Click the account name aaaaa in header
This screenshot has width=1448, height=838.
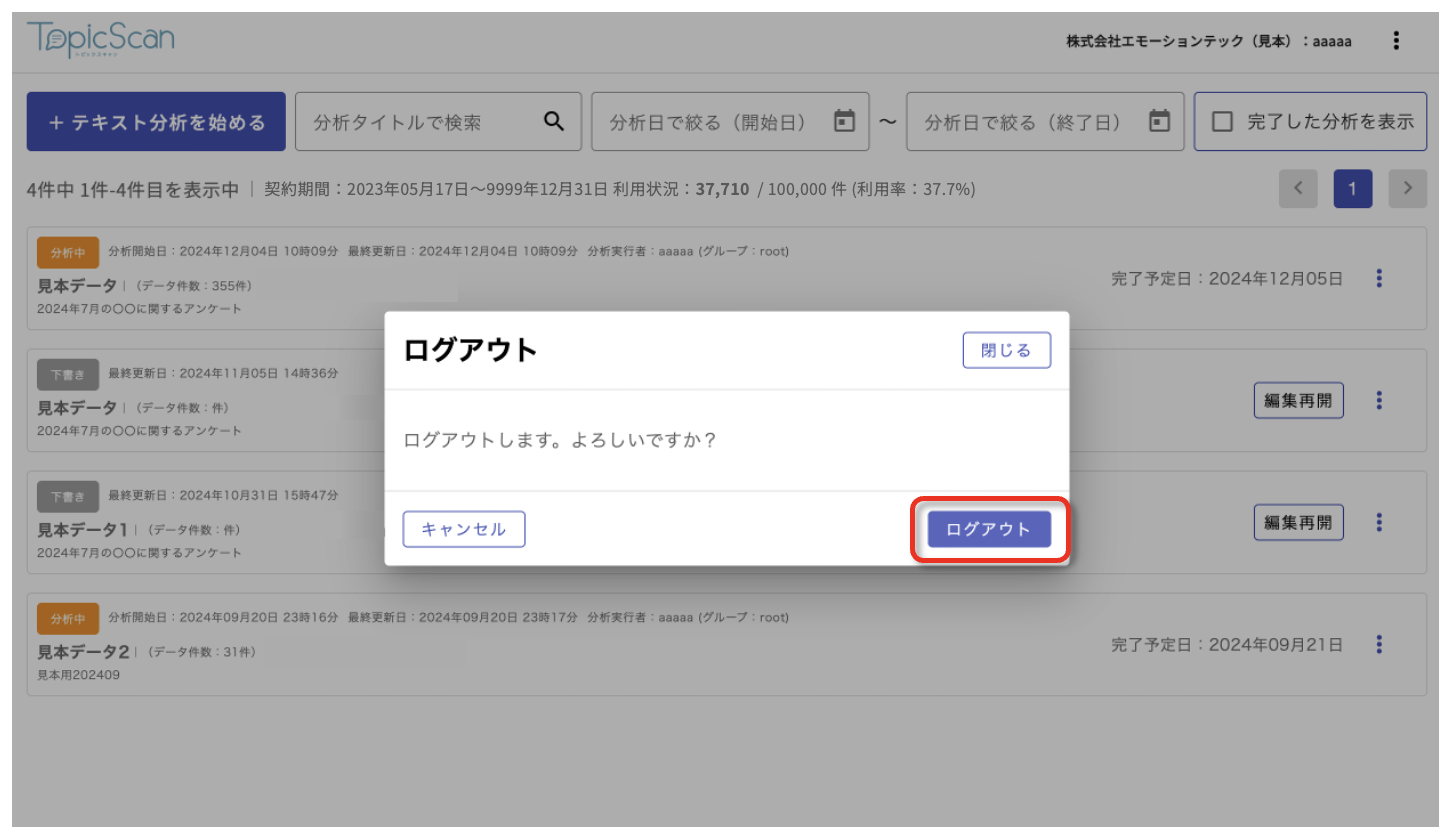click(1333, 41)
